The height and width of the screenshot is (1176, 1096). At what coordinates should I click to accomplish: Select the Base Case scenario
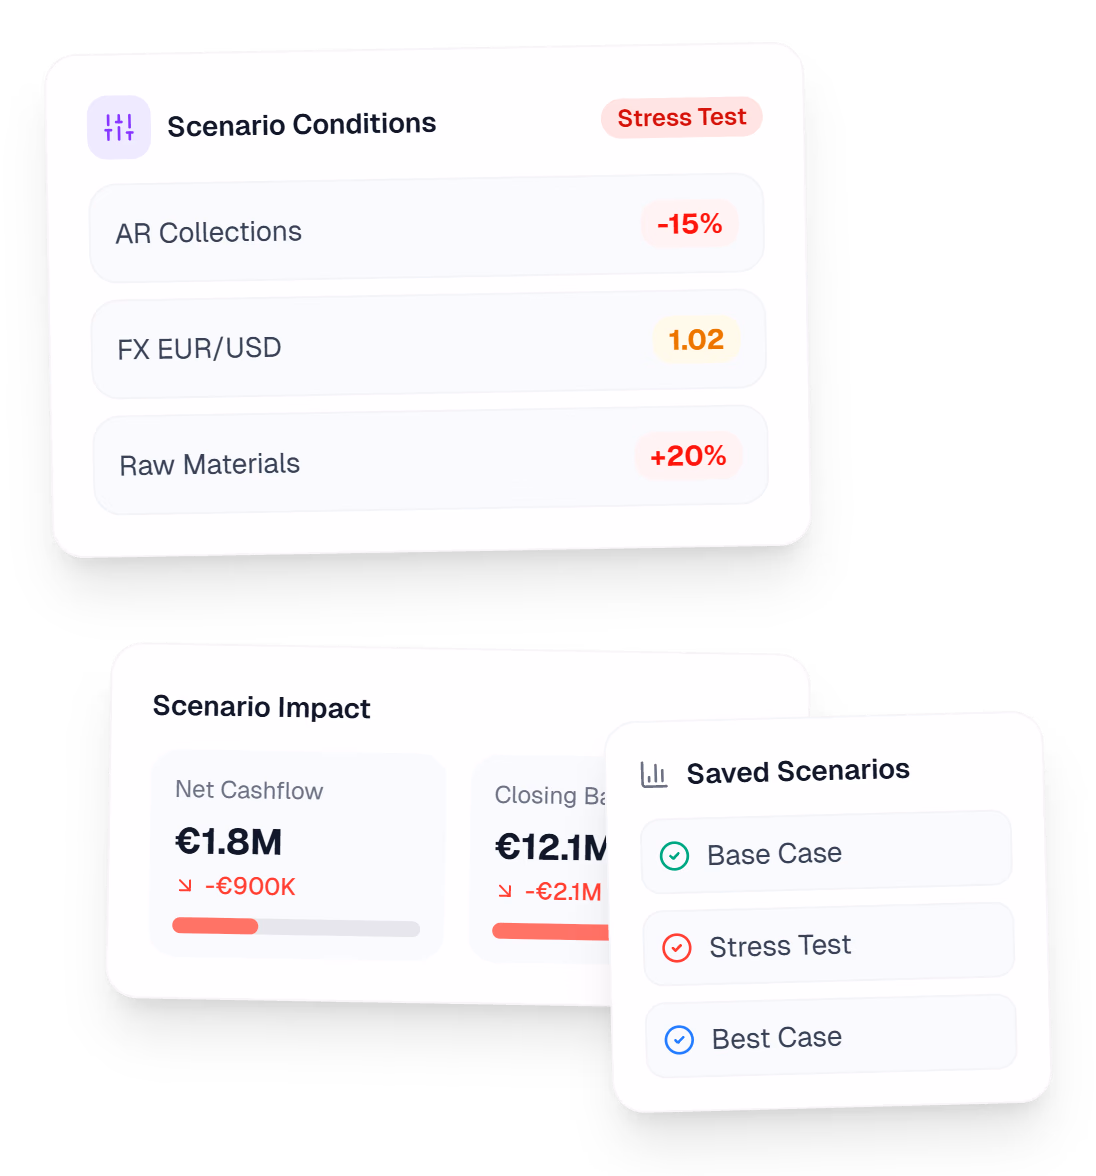point(826,853)
